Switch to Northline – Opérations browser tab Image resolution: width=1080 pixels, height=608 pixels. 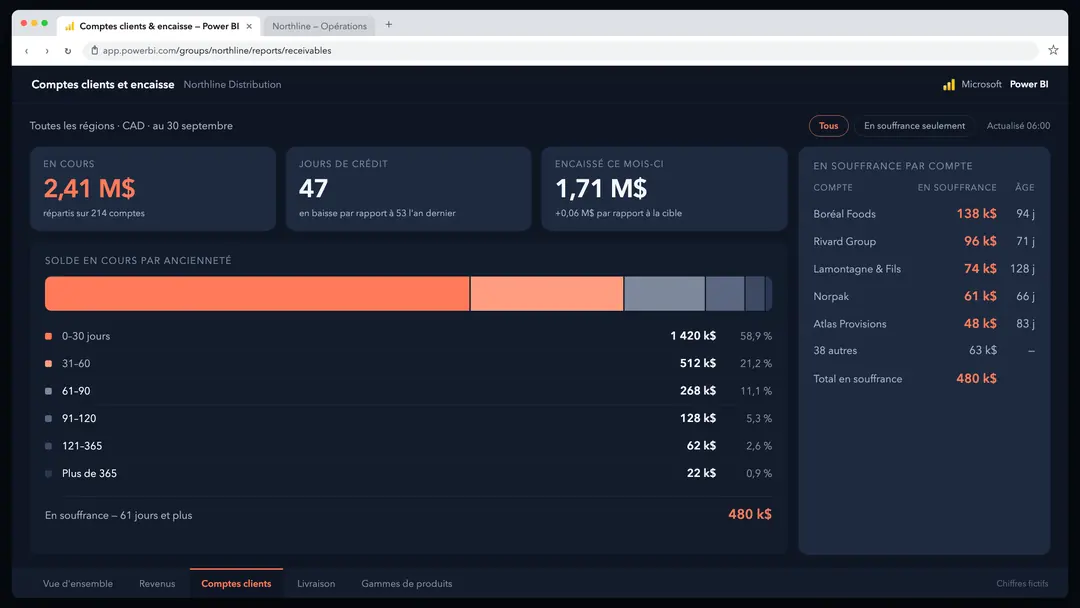(x=319, y=26)
